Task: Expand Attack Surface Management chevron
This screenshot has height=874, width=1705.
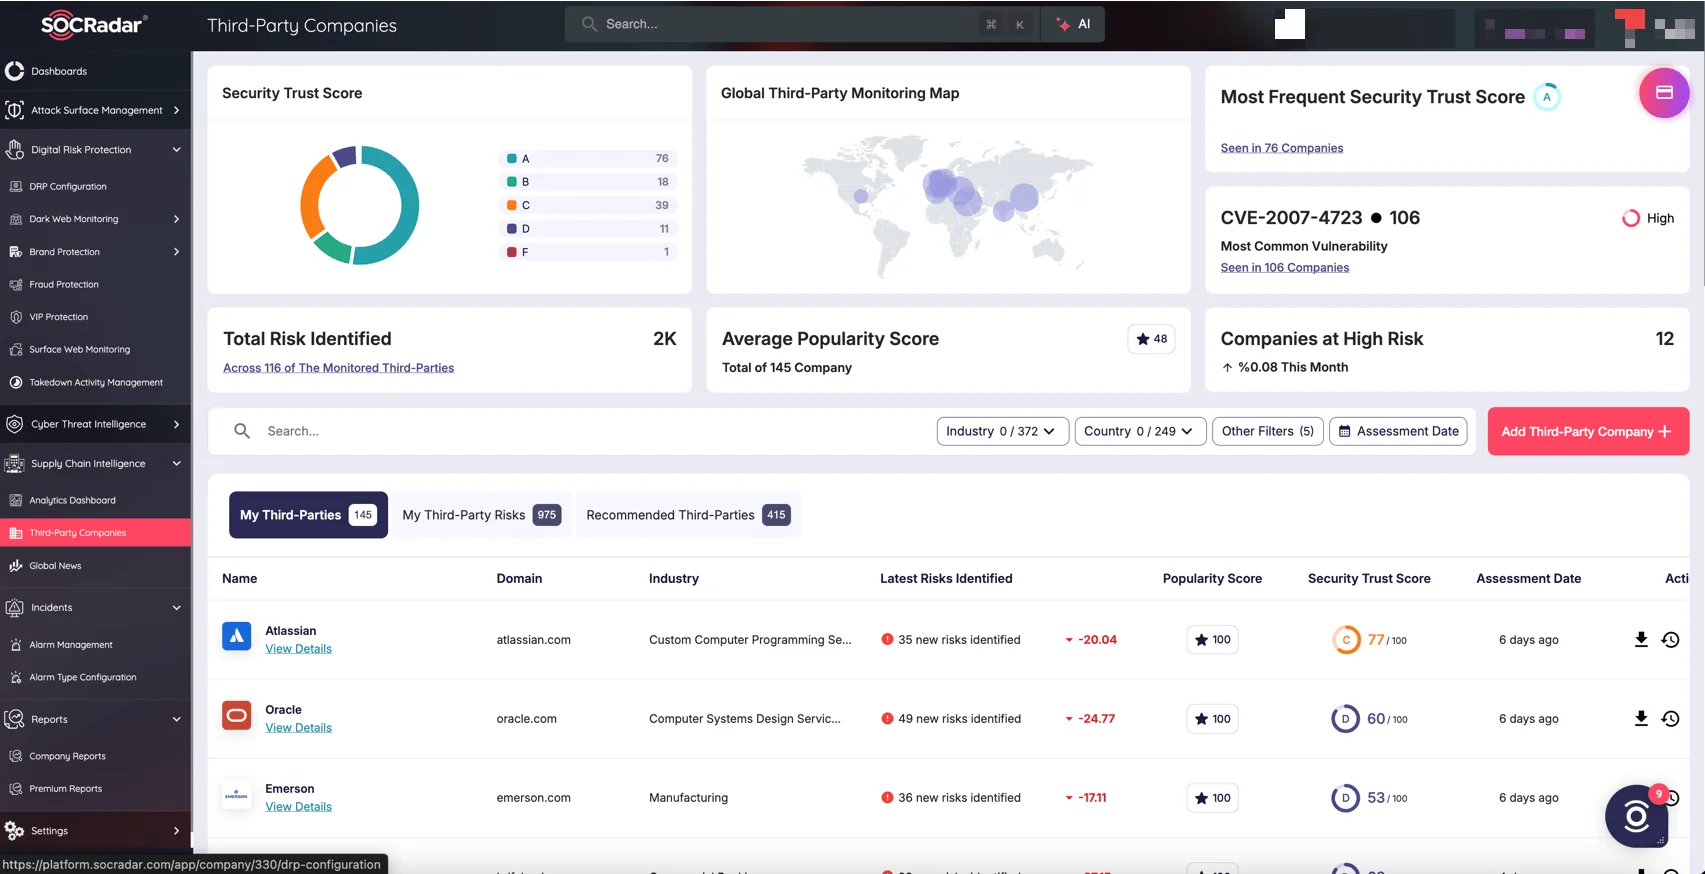Action: tap(176, 110)
